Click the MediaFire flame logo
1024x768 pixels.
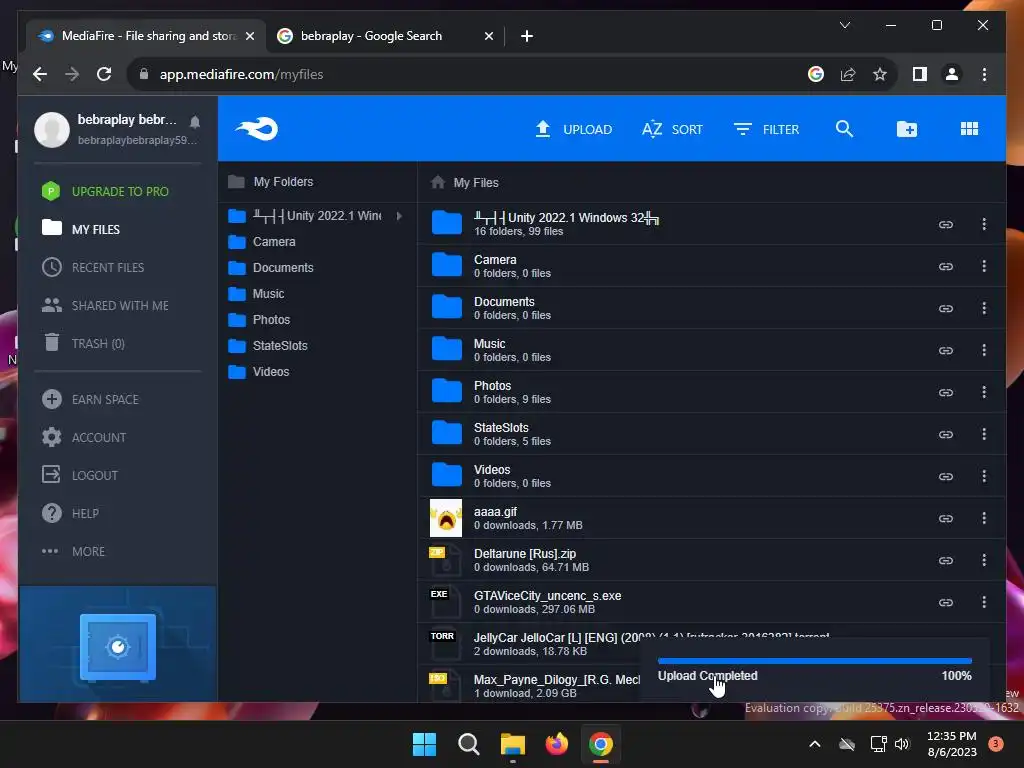point(257,129)
